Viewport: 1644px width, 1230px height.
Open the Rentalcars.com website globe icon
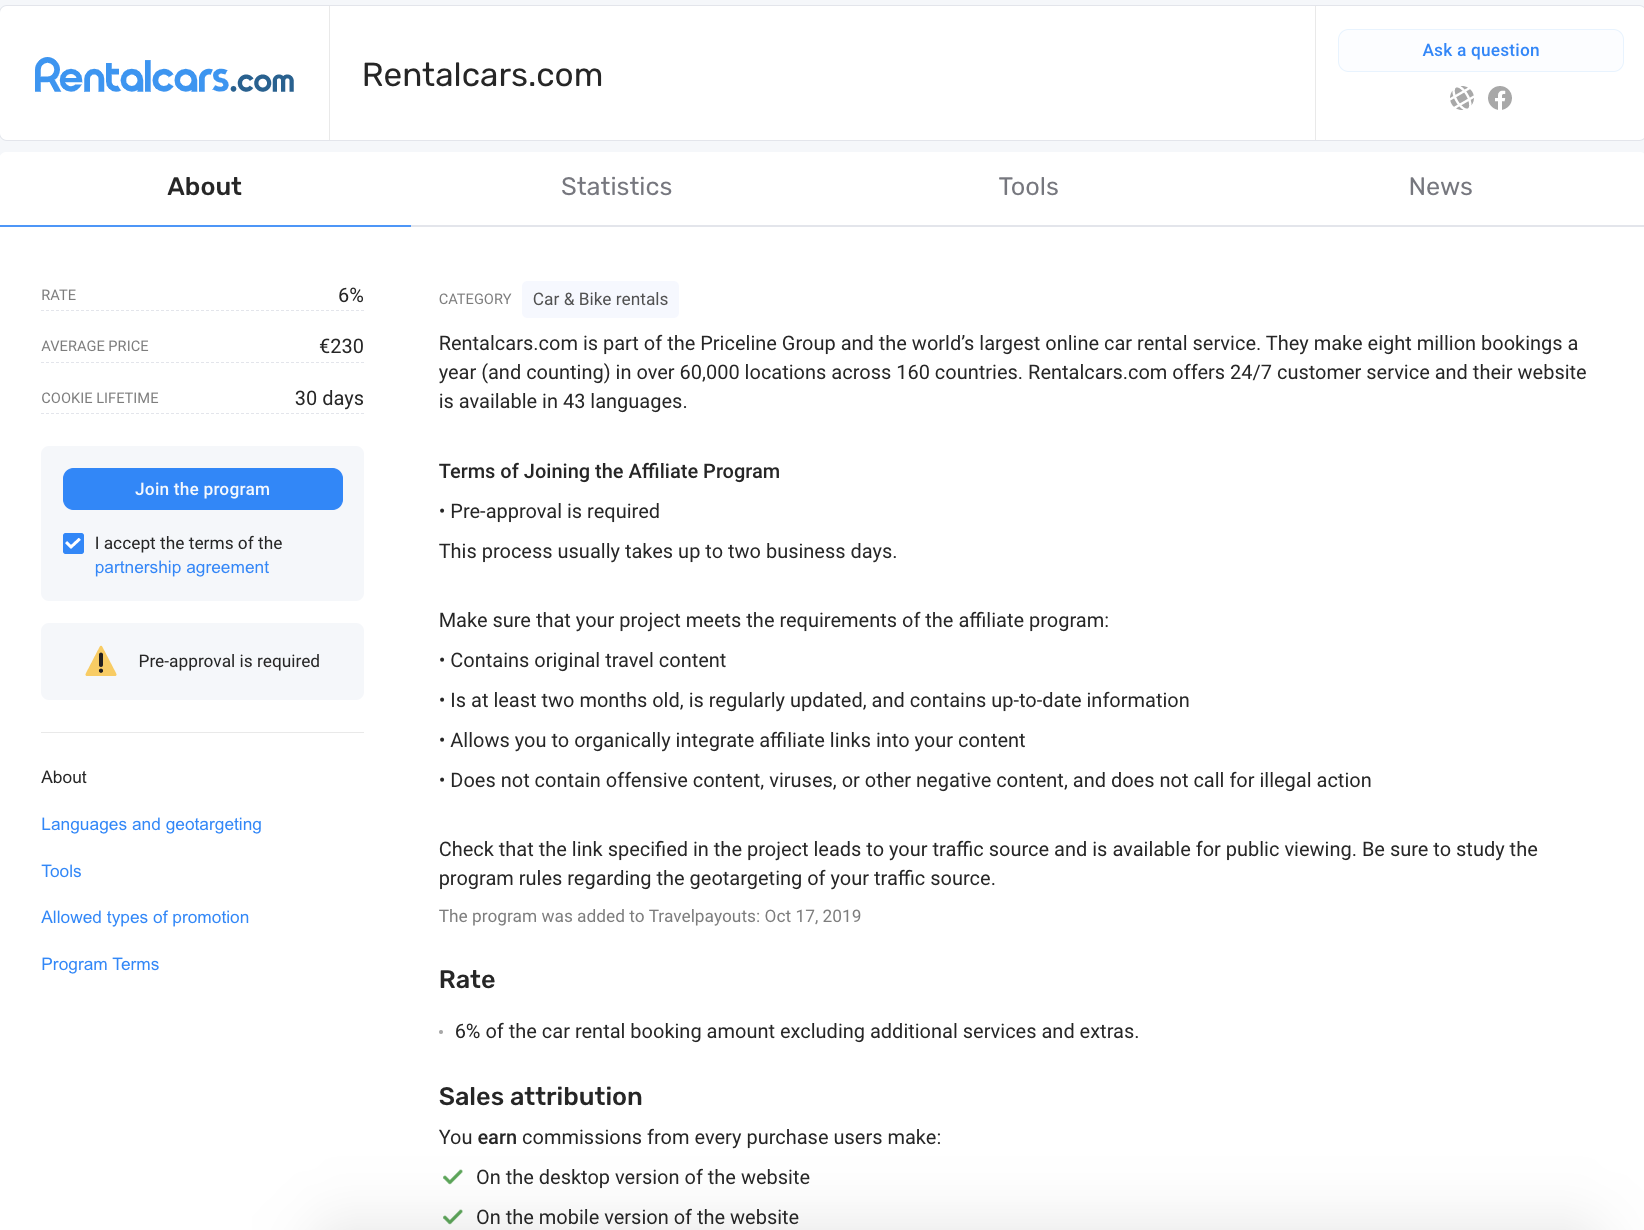(x=1462, y=98)
